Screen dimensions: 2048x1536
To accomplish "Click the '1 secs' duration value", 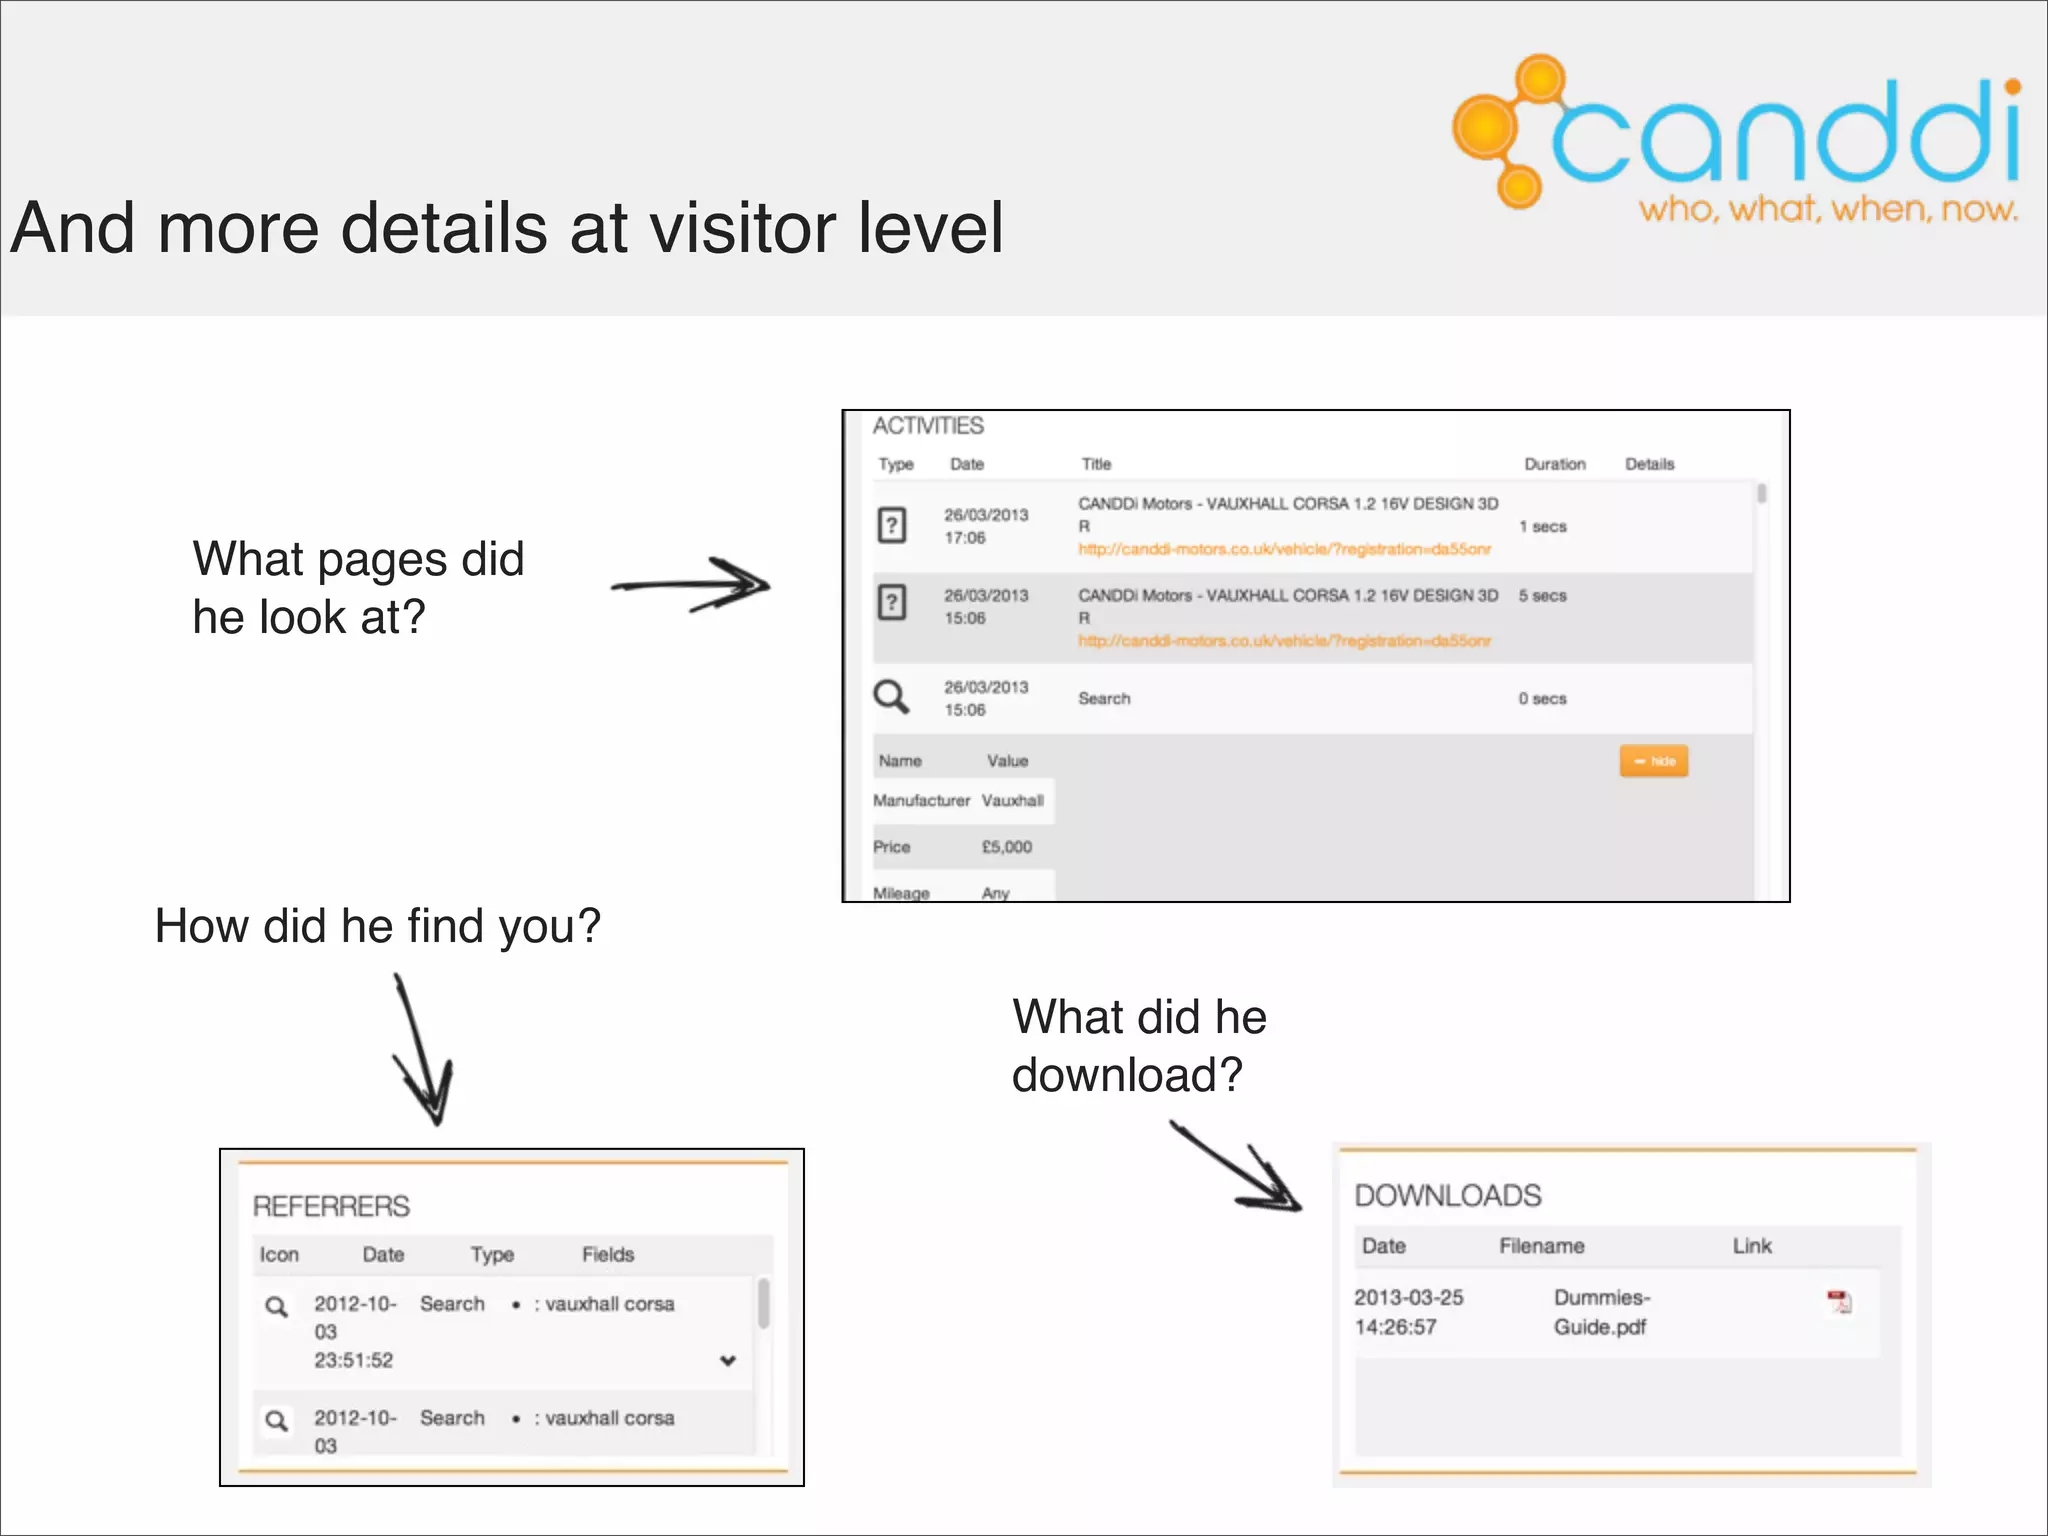I will pos(1543,526).
